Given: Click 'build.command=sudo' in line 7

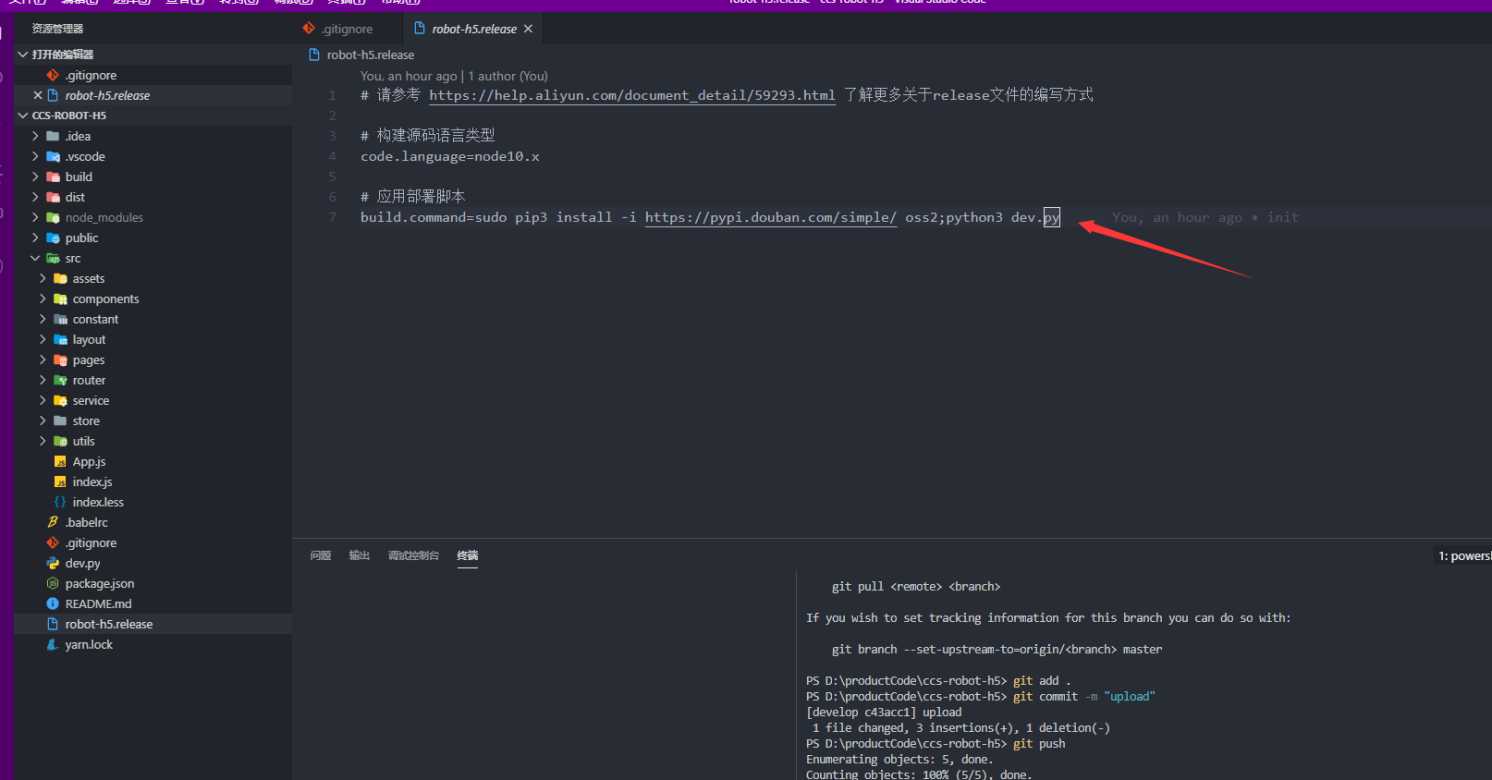Looking at the screenshot, I should tap(434, 218).
